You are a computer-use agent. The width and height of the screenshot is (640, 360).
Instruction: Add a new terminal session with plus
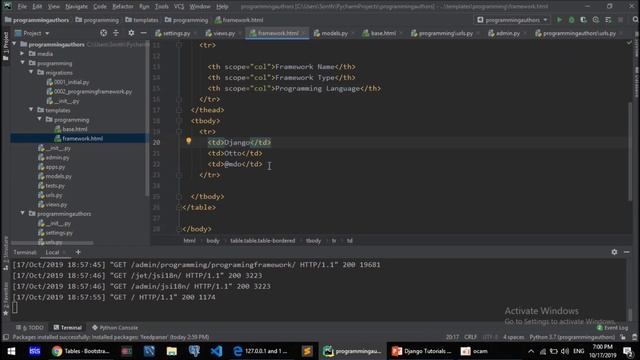pyautogui.click(x=78, y=252)
